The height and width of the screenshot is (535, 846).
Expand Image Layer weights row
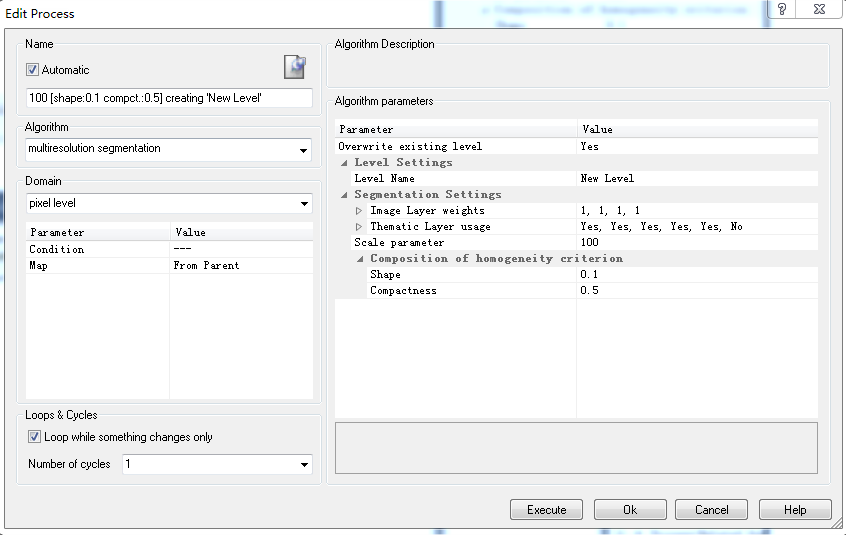pyautogui.click(x=359, y=211)
